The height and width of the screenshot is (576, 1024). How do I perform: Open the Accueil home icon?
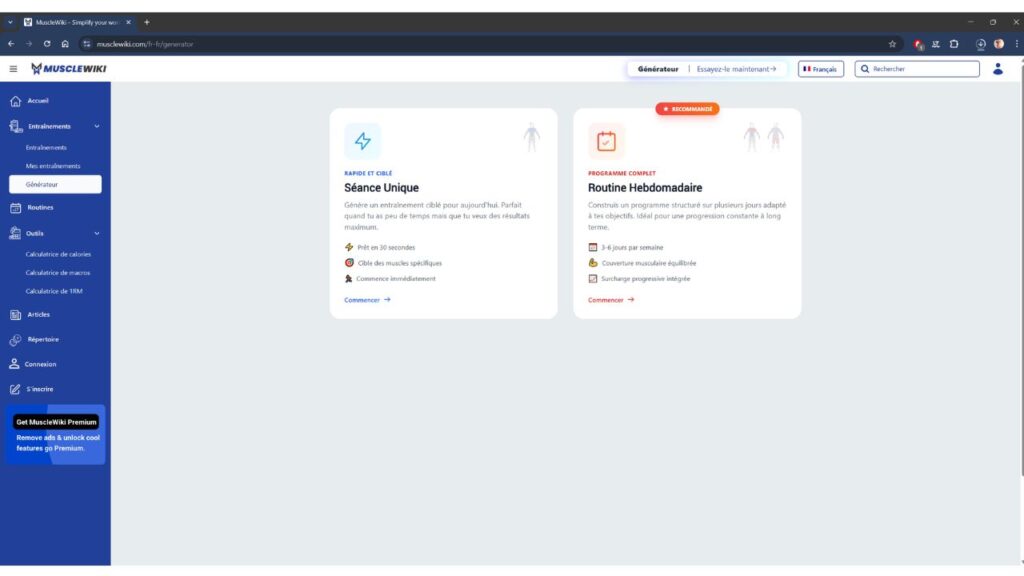pos(16,101)
